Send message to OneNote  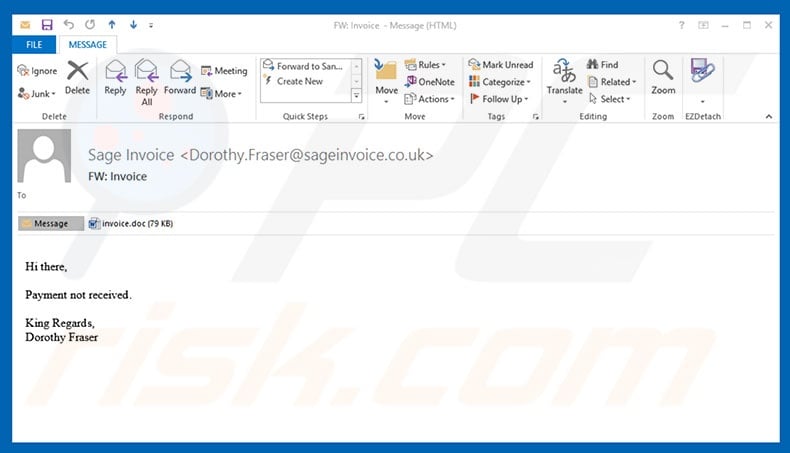coord(430,82)
